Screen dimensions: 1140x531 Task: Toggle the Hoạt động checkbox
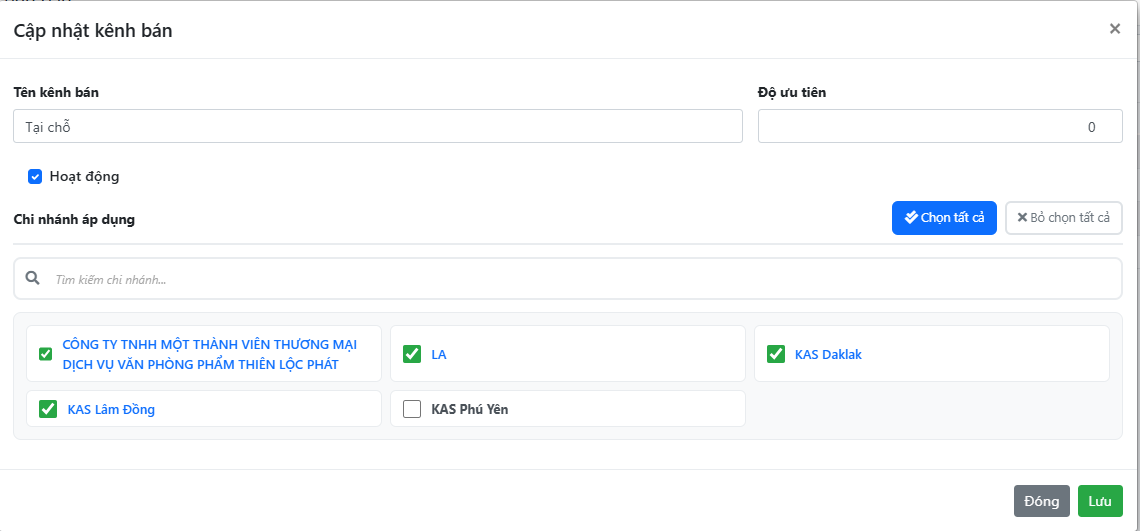[35, 177]
